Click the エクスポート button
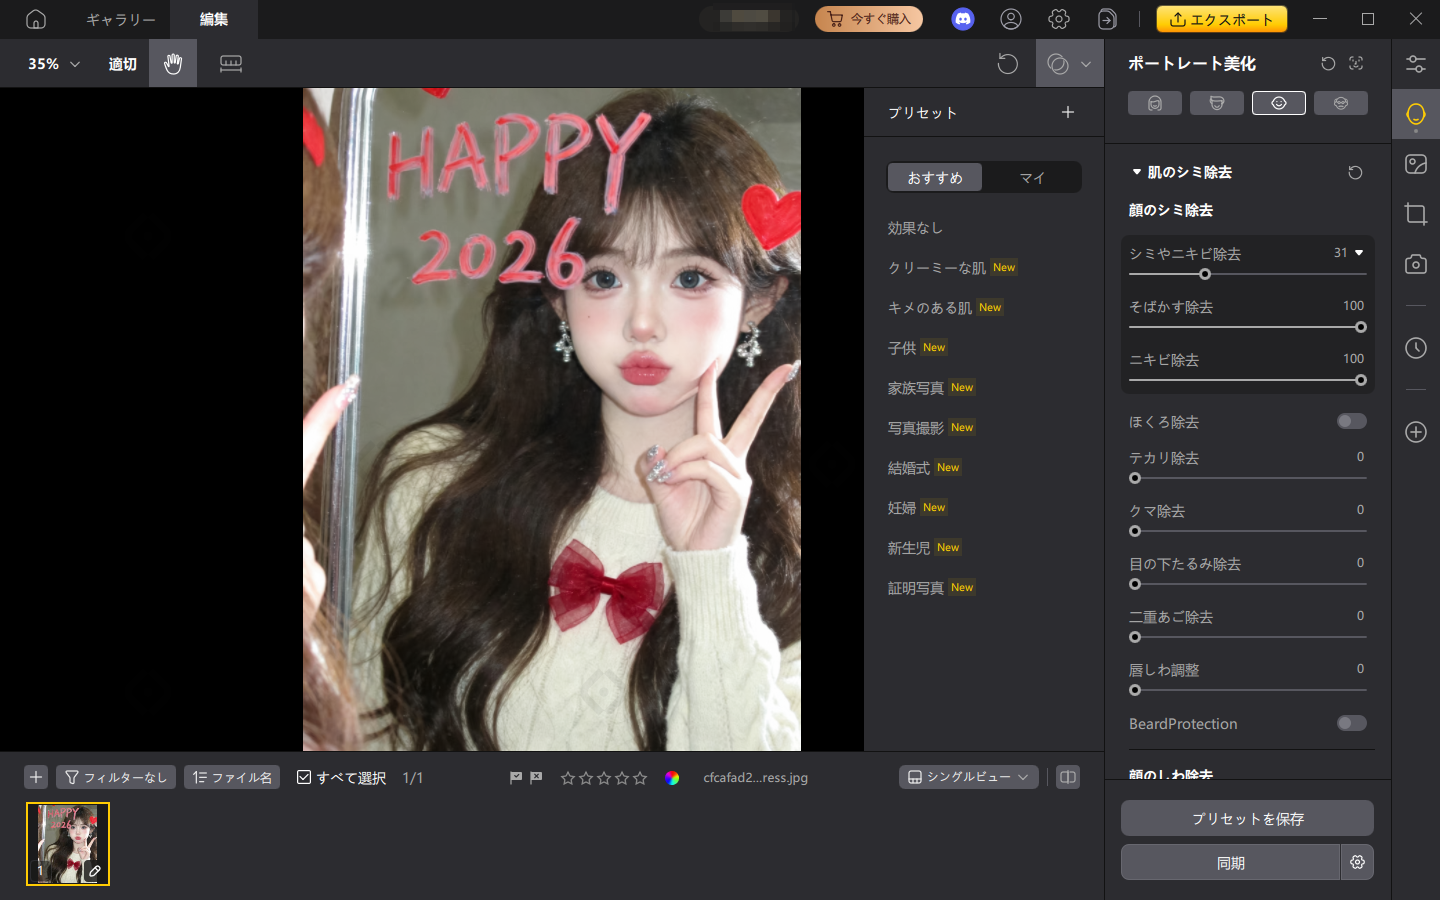This screenshot has height=900, width=1440. click(x=1221, y=19)
